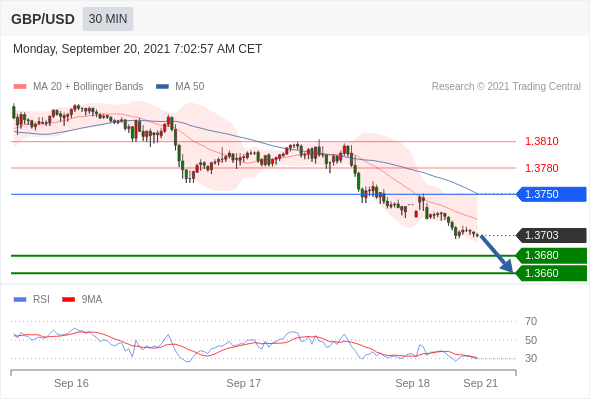590x400 pixels.
Task: Click the green 1.3680 target price tag
Action: coord(552,256)
